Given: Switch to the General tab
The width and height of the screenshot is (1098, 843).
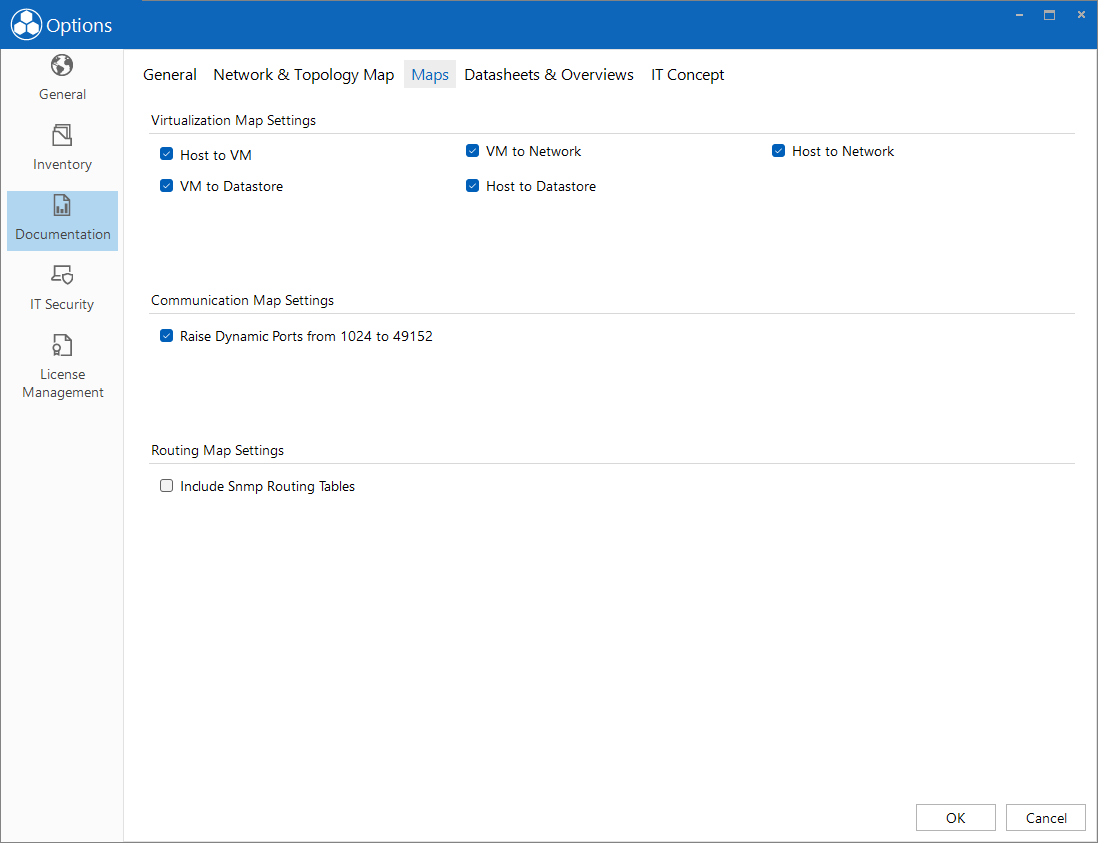Looking at the screenshot, I should click(169, 74).
